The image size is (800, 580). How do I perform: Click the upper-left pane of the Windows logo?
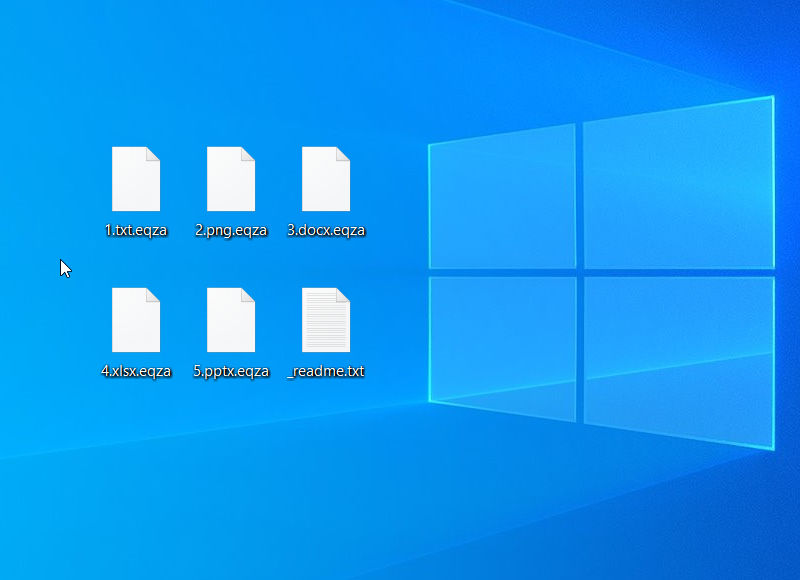click(x=502, y=200)
